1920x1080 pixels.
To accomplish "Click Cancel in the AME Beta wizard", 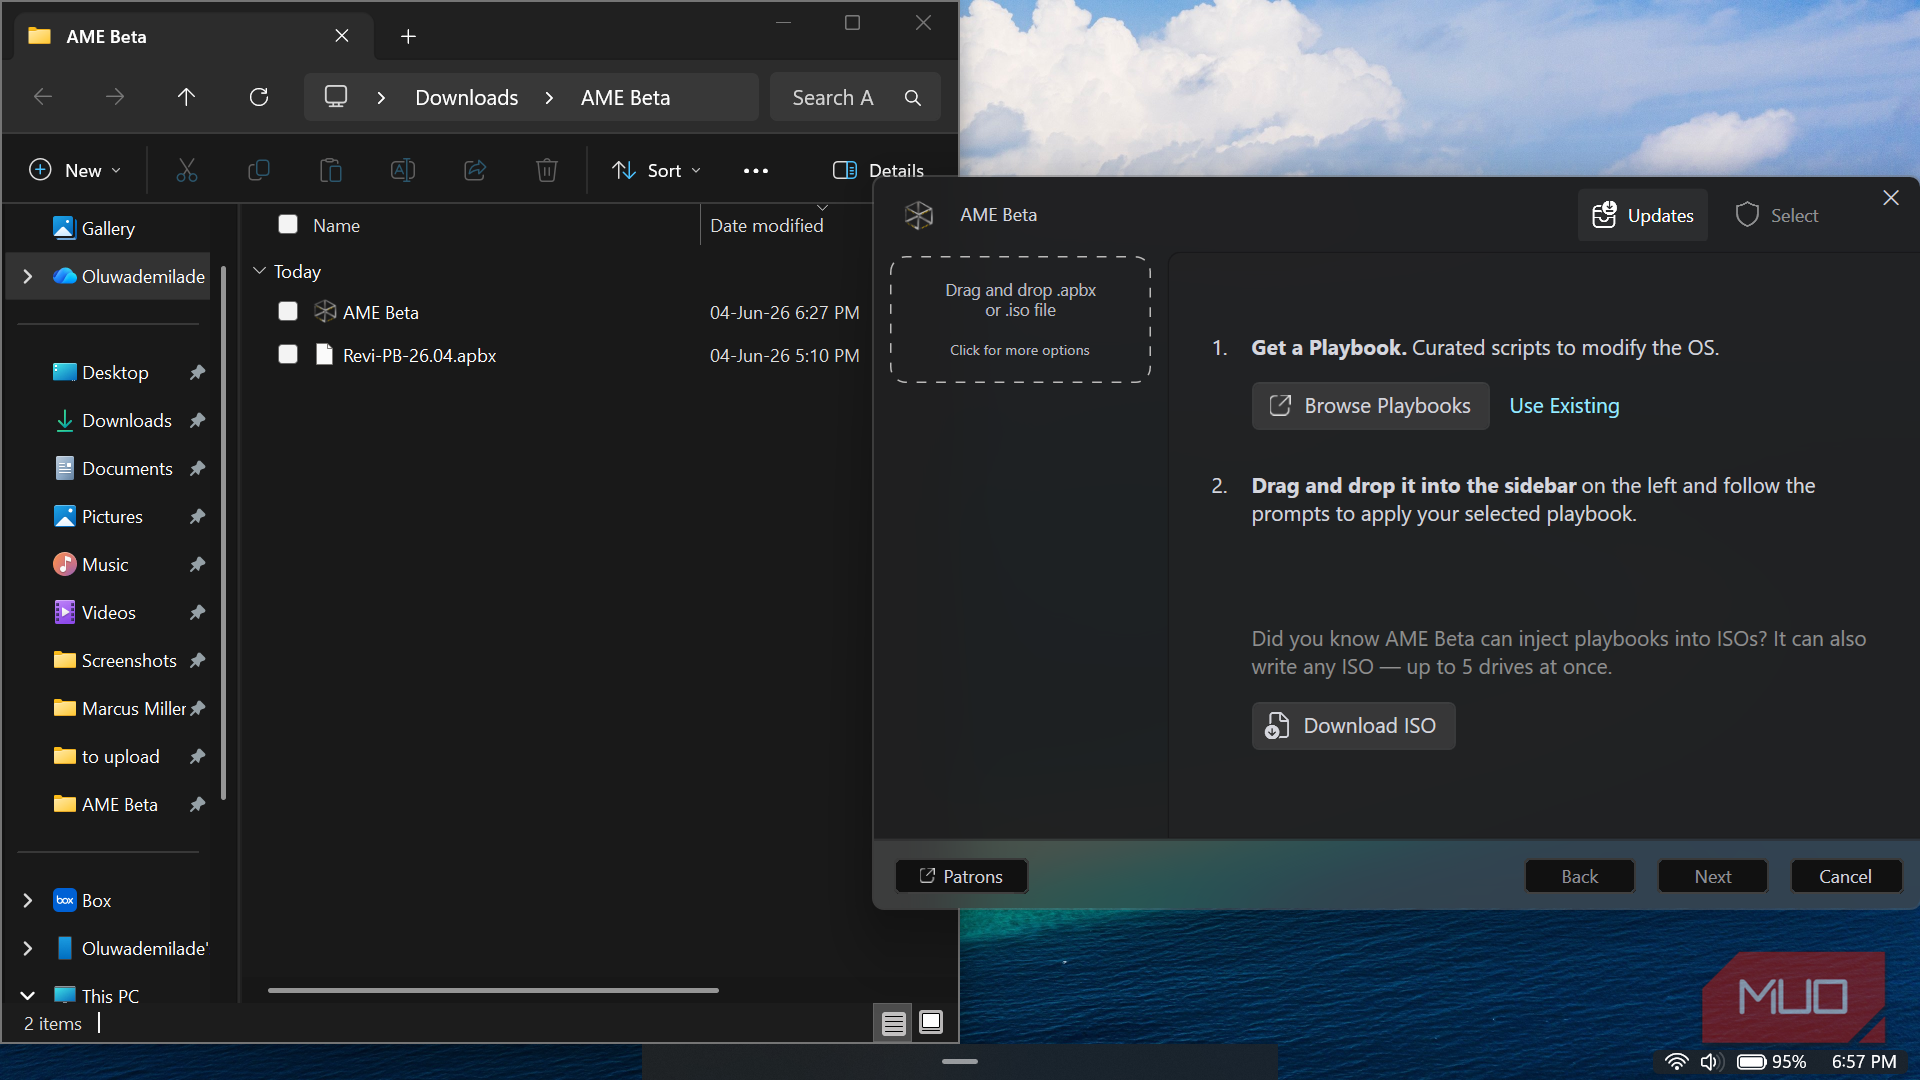I will [1845, 877].
